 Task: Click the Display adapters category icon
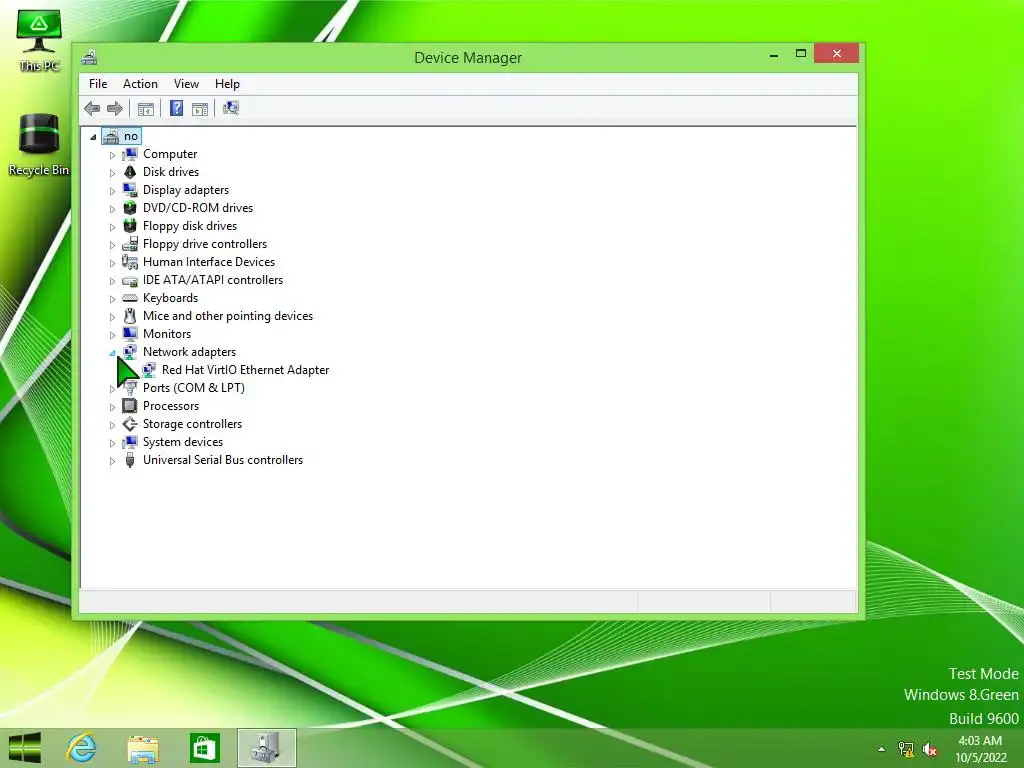130,190
